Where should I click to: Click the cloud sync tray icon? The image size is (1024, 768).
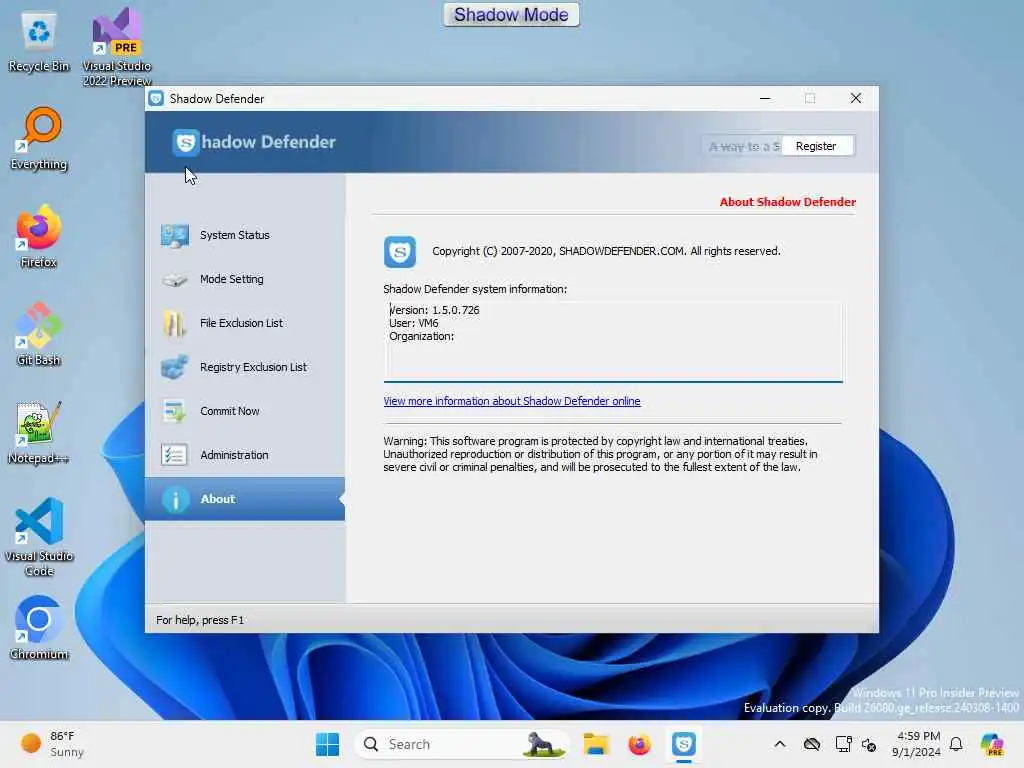pos(812,744)
